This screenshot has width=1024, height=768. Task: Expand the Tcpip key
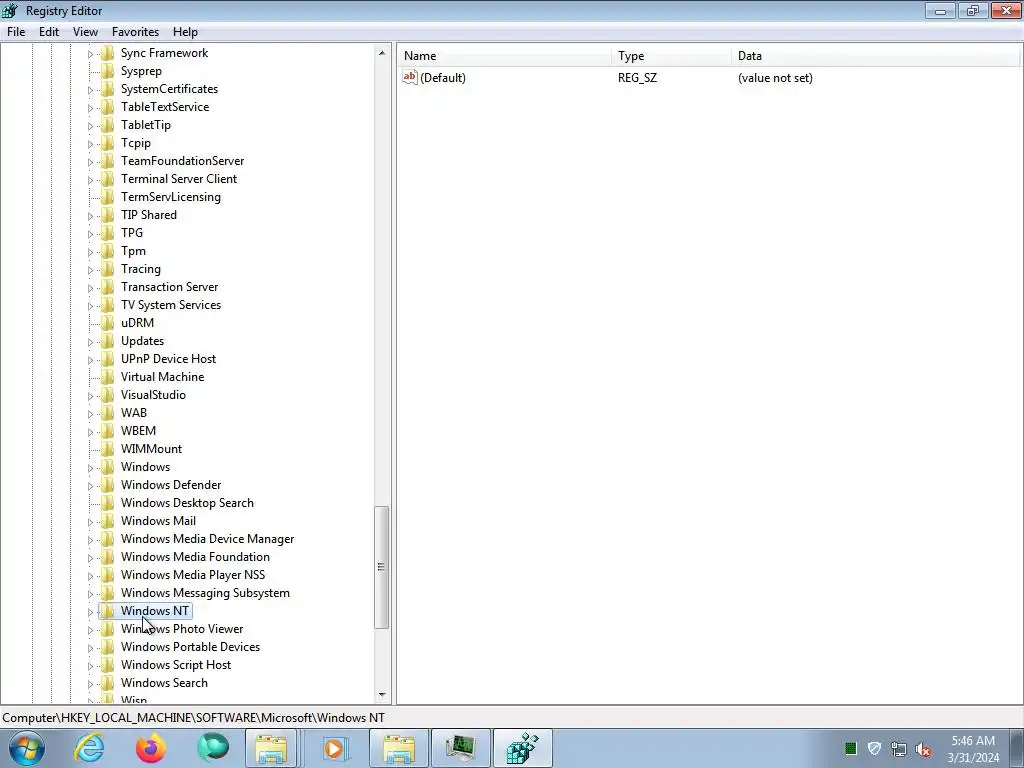(90, 144)
